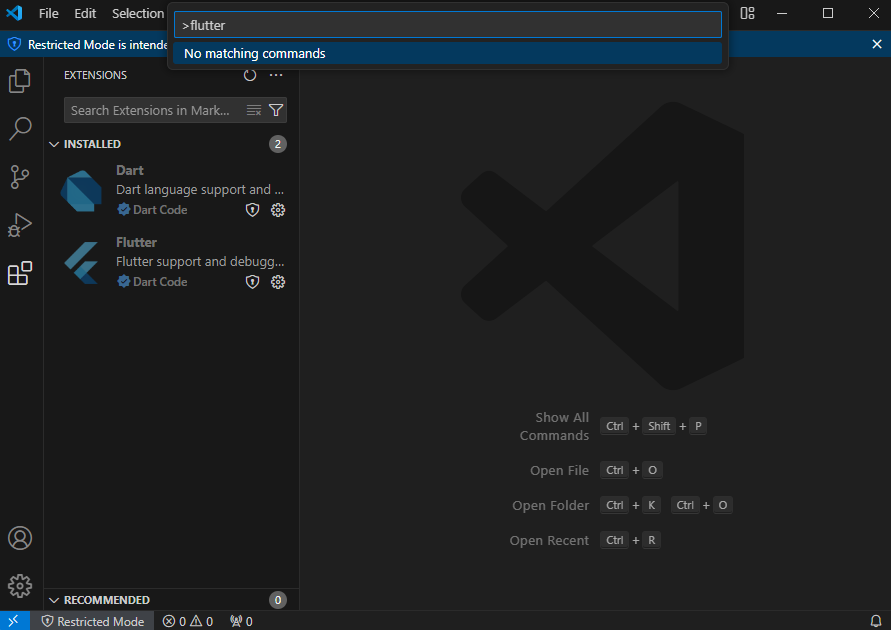Click the Flutter extension logo

point(81,262)
